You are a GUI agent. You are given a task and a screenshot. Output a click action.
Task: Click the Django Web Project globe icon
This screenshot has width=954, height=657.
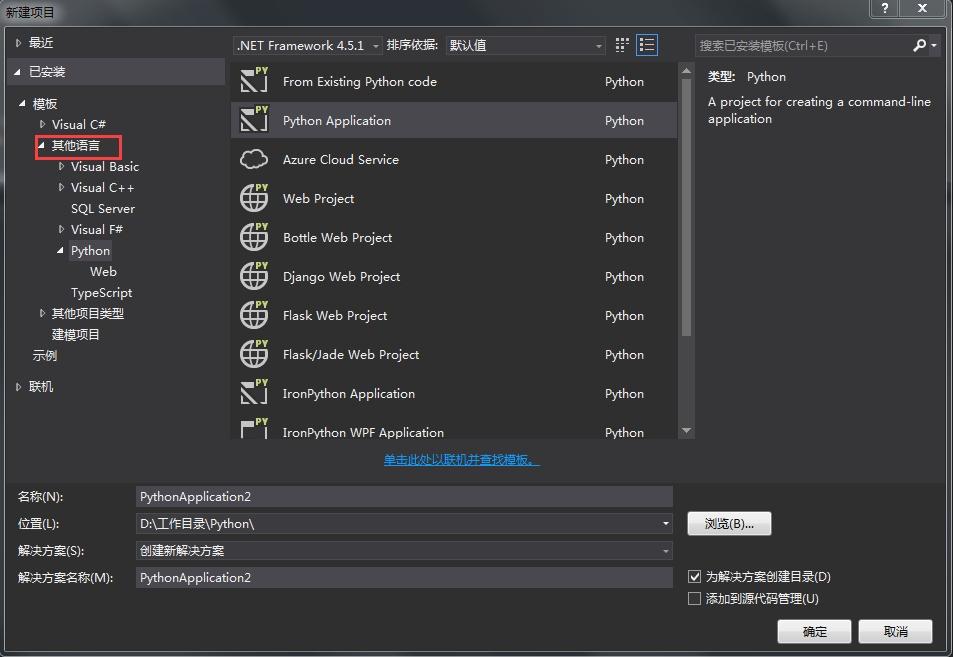(x=254, y=276)
